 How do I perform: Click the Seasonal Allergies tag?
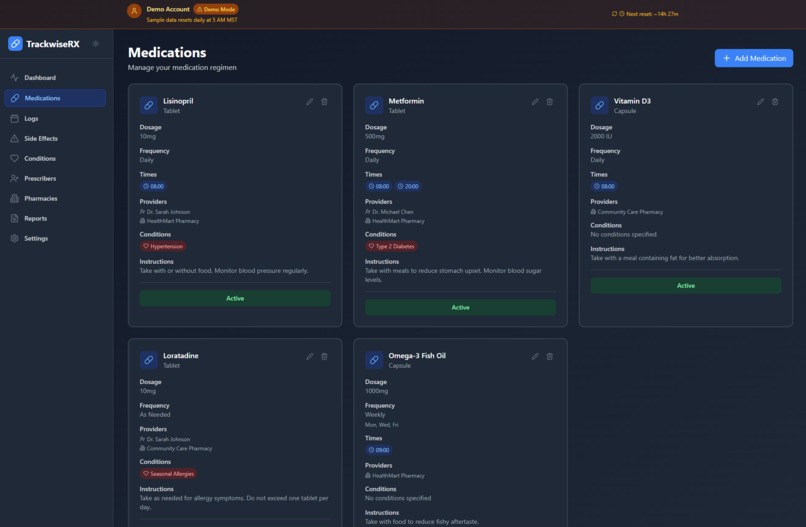[x=168, y=474]
